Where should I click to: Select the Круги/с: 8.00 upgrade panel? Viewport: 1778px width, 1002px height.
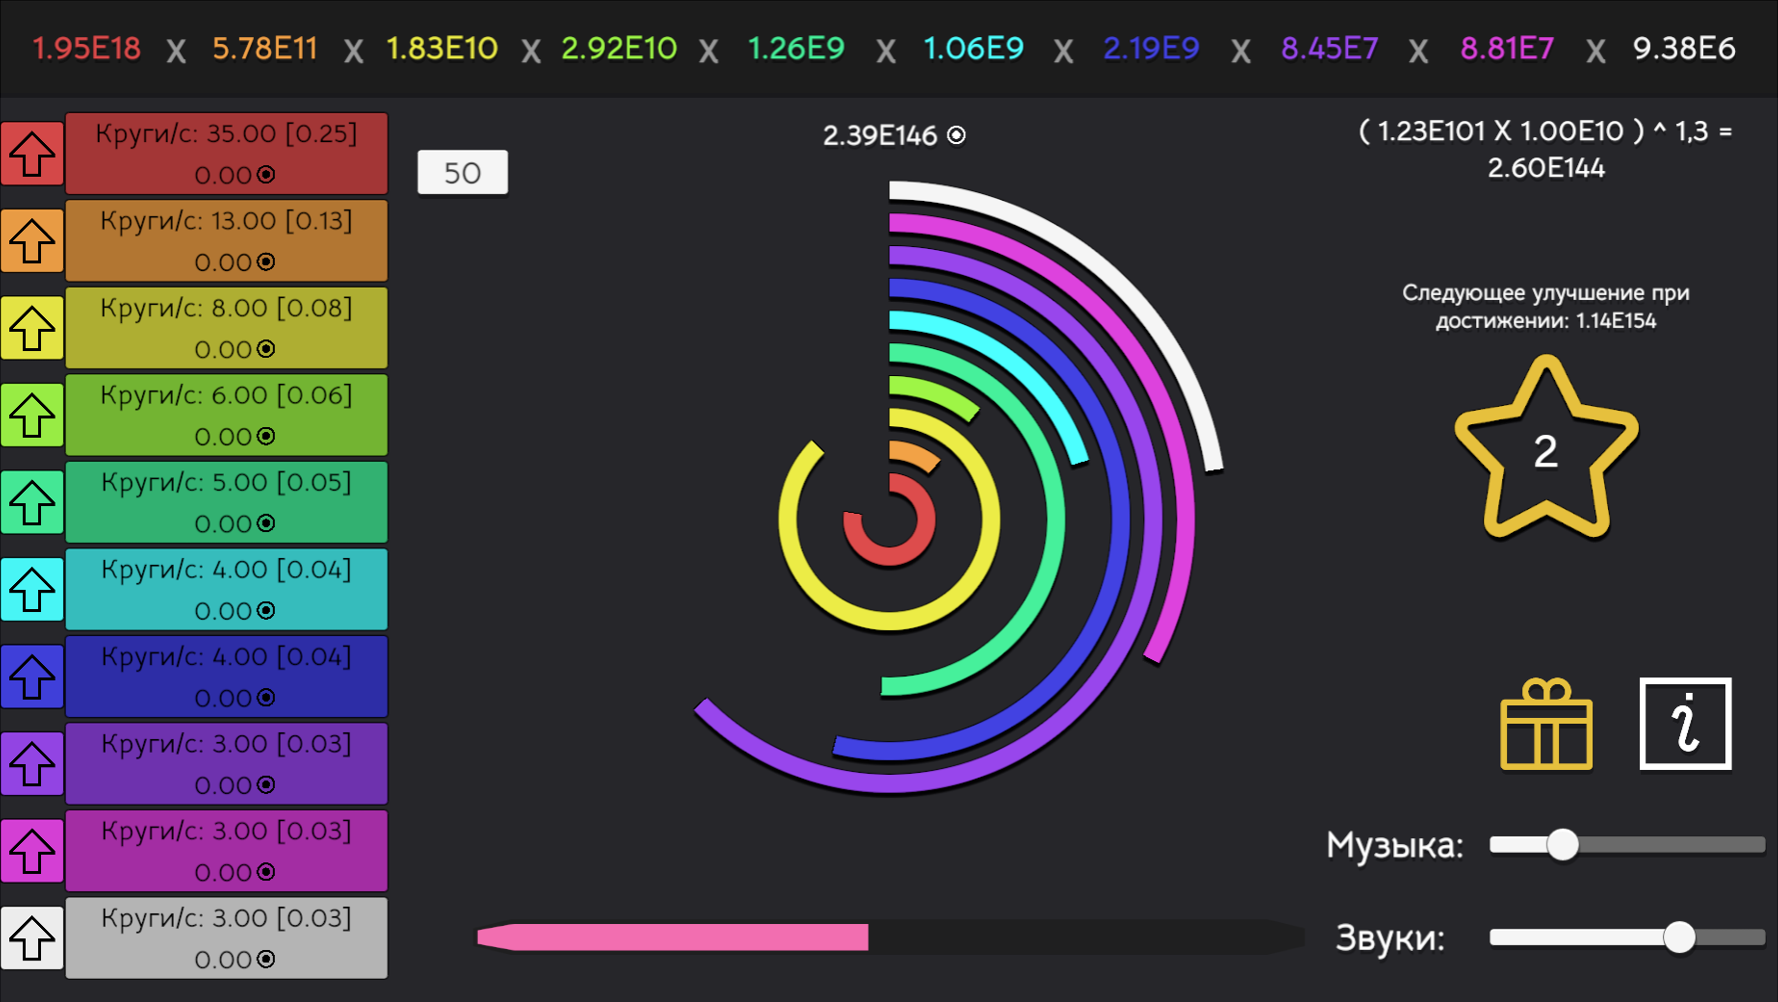226,327
